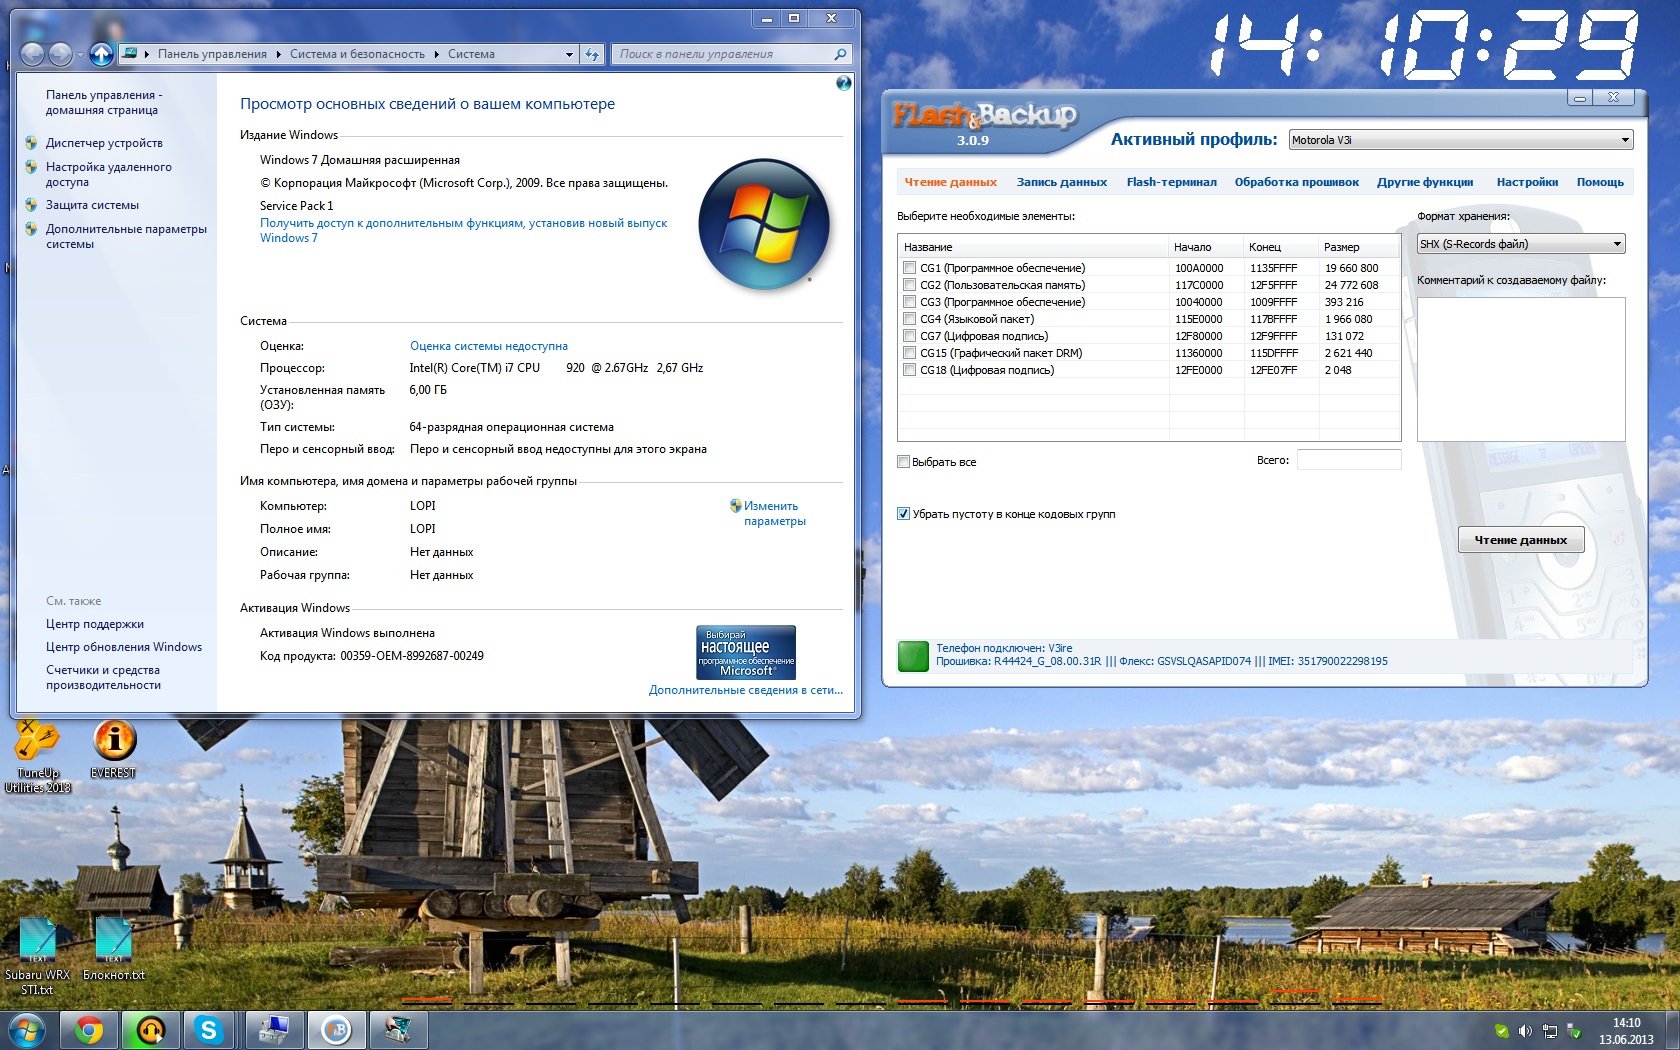
Task: Open the TuneUp Utilities 2013 desktop icon
Action: point(37,755)
